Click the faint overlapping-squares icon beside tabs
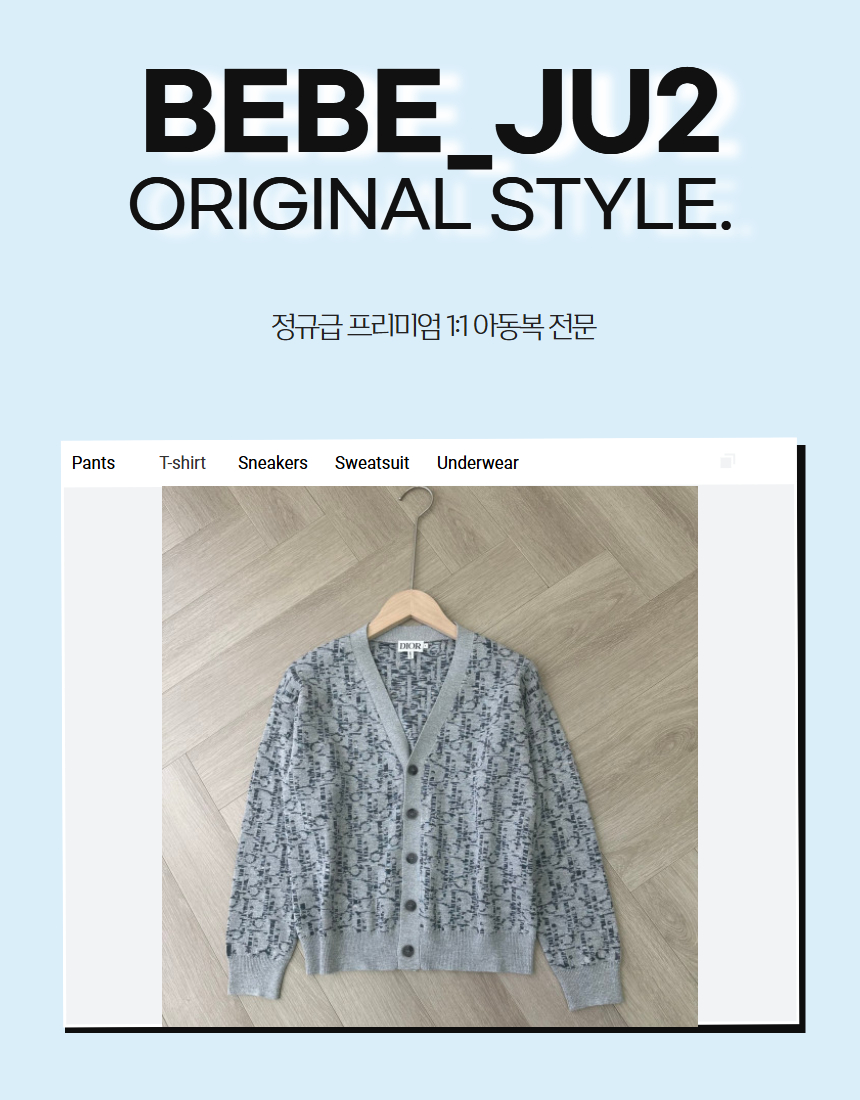This screenshot has width=860, height=1100. coord(727,461)
